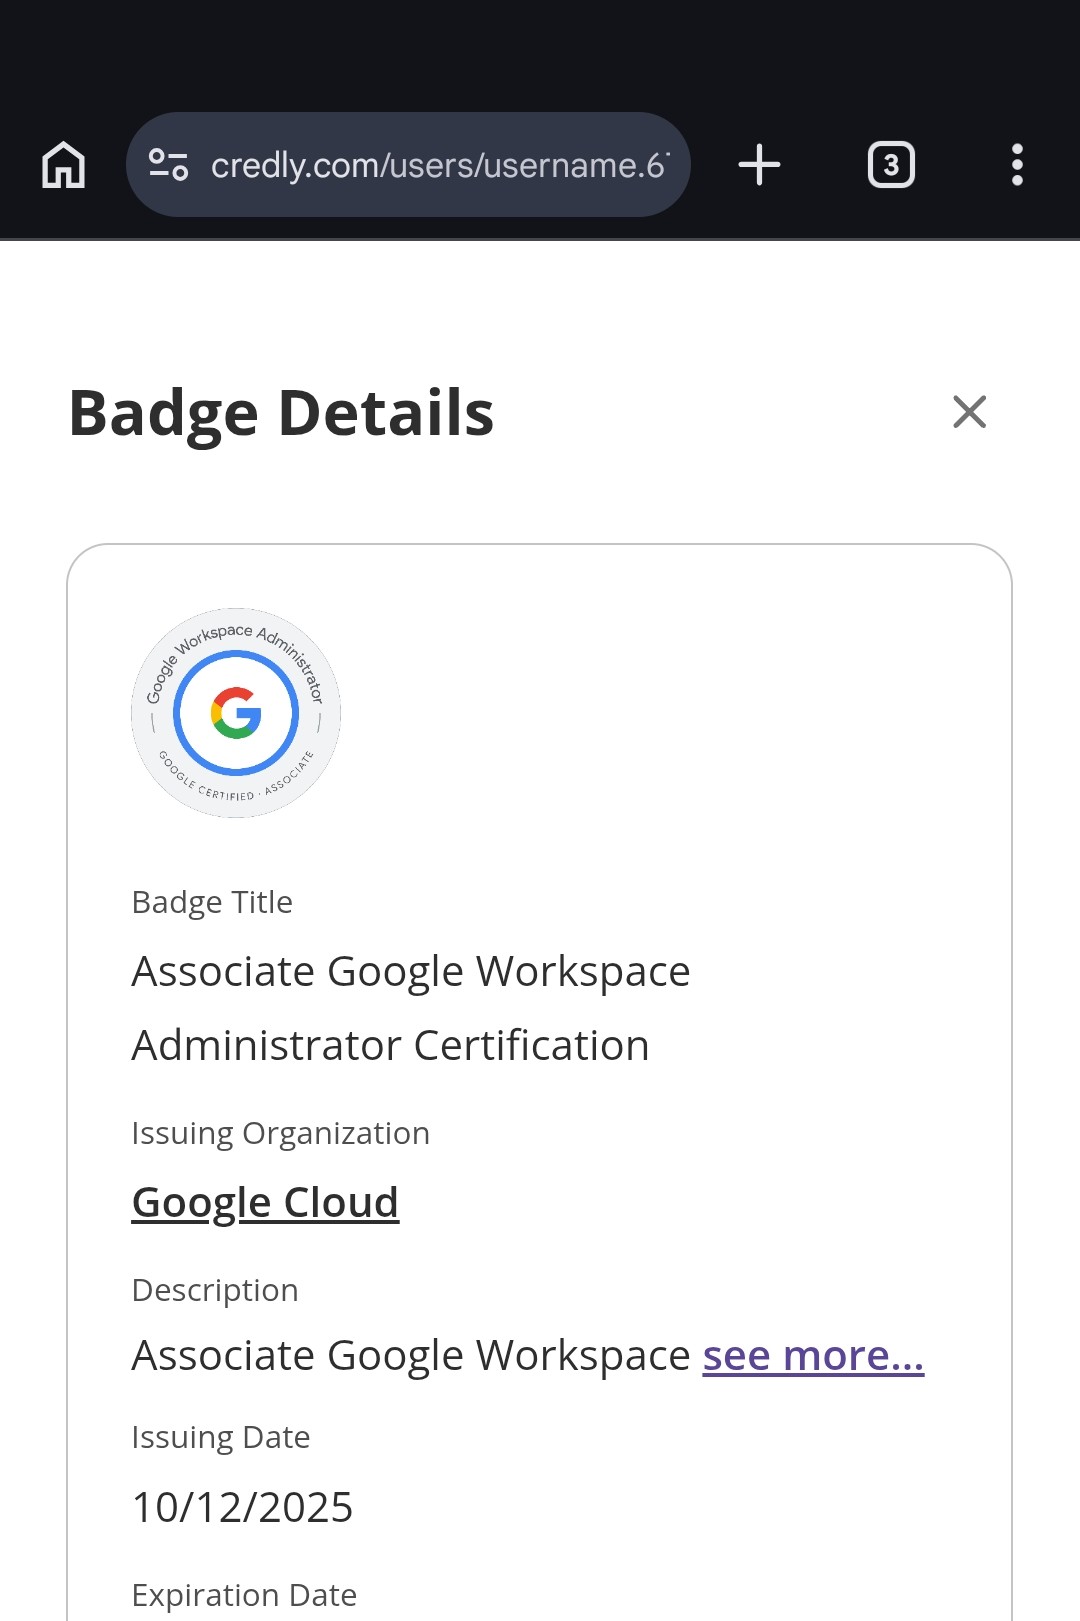Image resolution: width=1080 pixels, height=1621 pixels.
Task: Close the Badge Details panel
Action: click(x=969, y=412)
